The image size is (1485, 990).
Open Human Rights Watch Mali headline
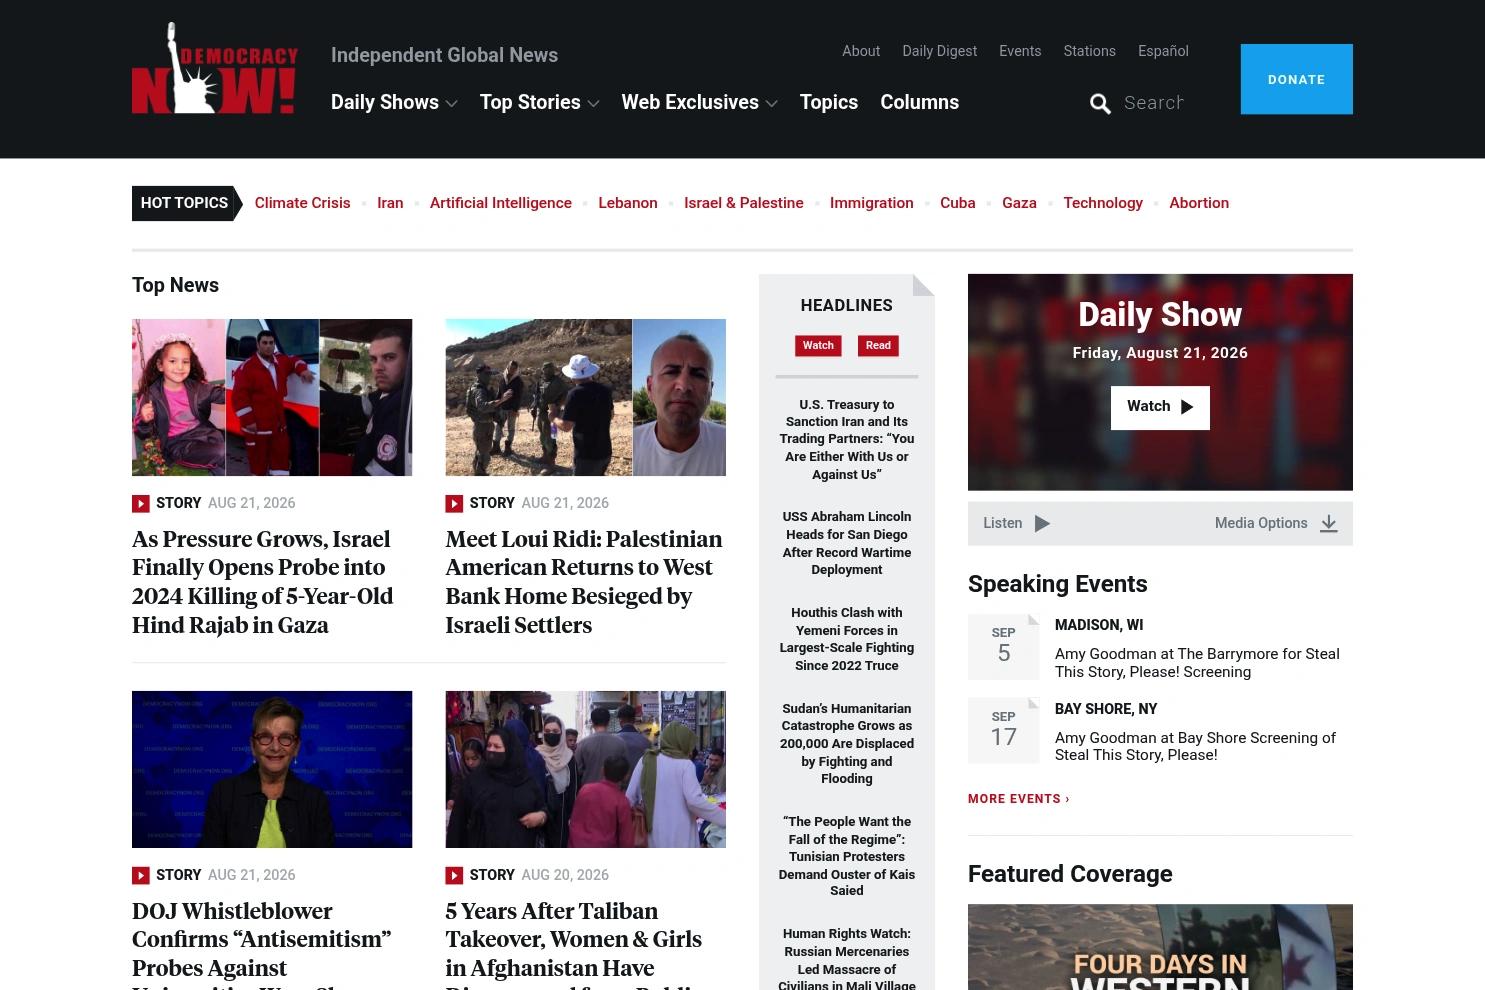click(847, 959)
